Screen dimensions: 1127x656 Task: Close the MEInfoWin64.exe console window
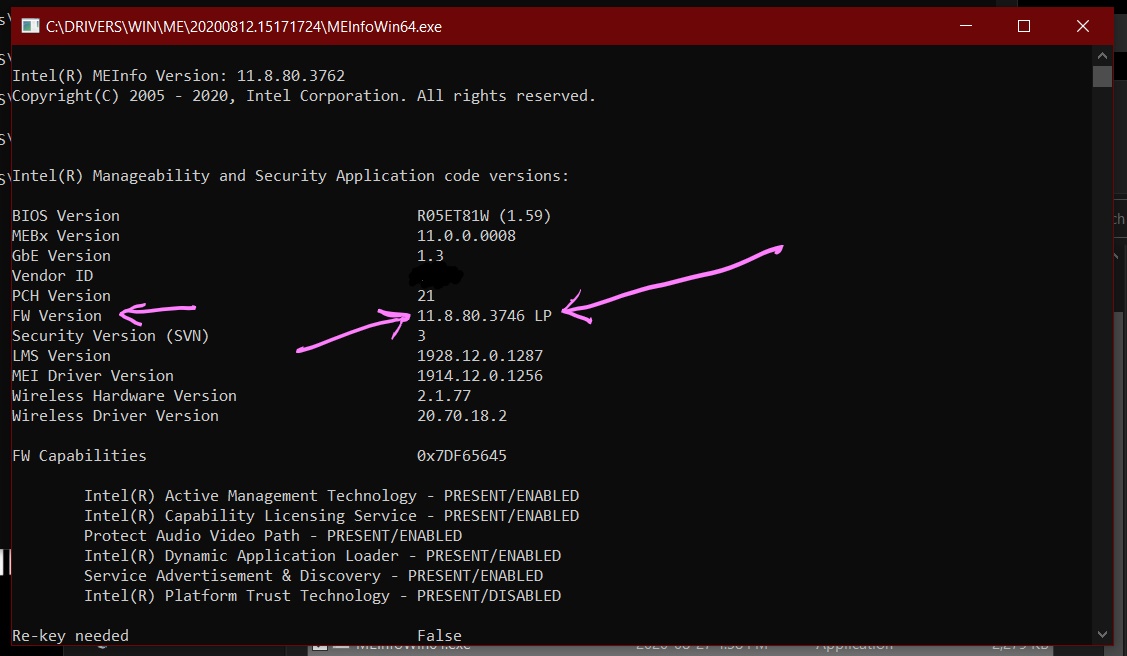(x=1083, y=27)
